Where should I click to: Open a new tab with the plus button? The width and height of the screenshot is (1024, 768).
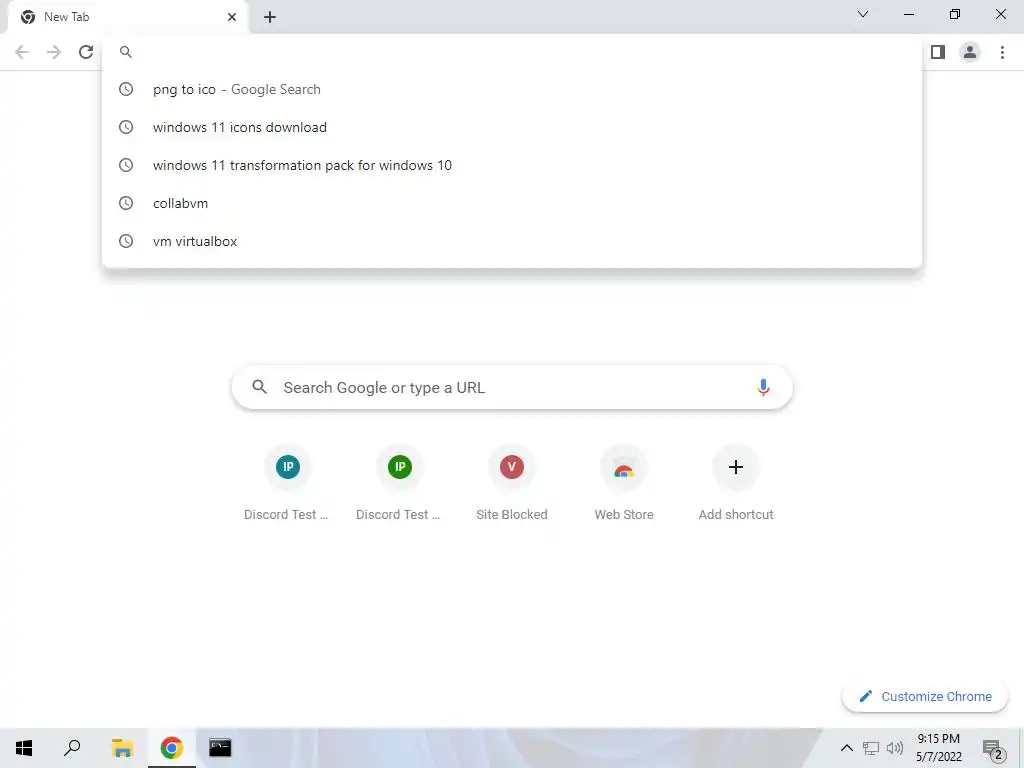click(270, 17)
